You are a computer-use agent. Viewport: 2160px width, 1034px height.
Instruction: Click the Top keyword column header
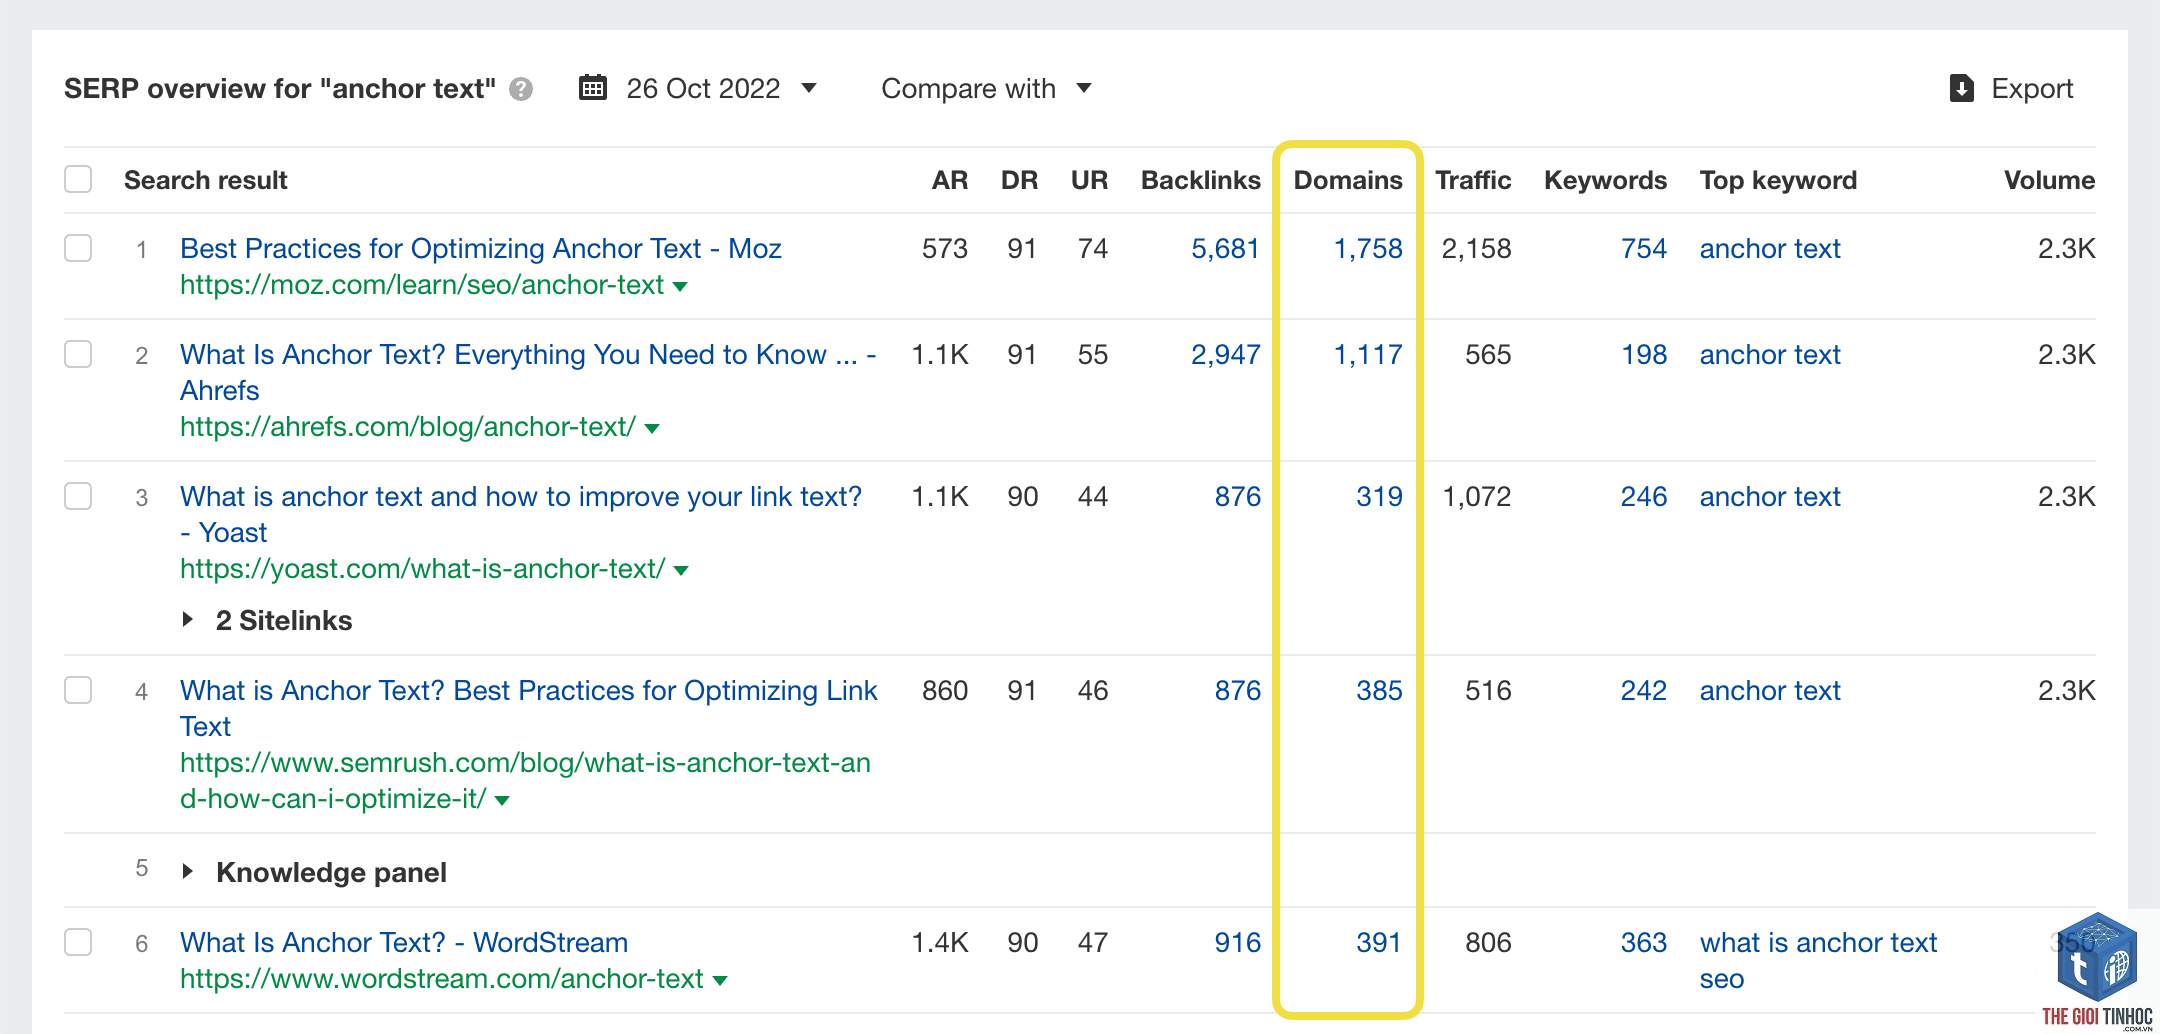(x=1778, y=180)
